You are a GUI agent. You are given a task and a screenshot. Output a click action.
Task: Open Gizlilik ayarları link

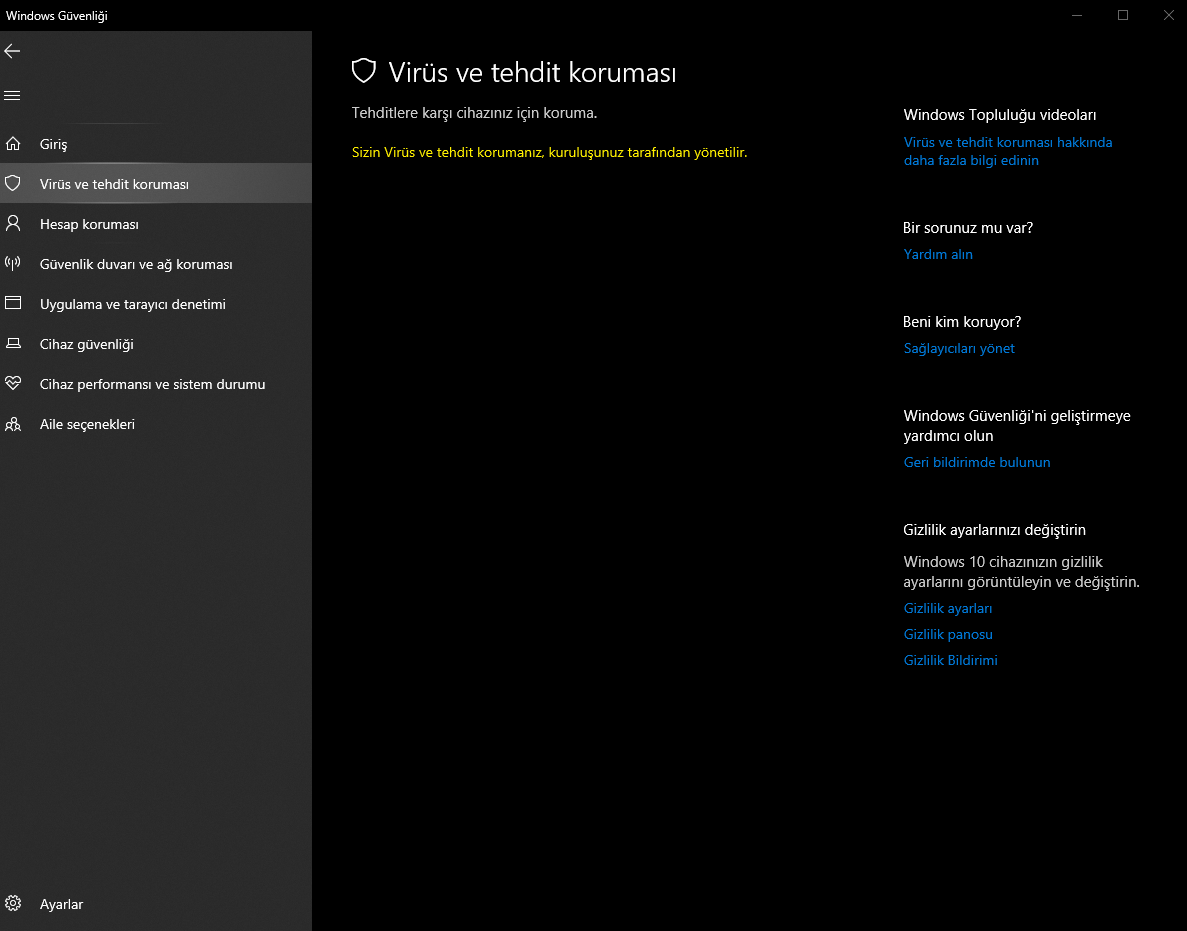[x=948, y=608]
